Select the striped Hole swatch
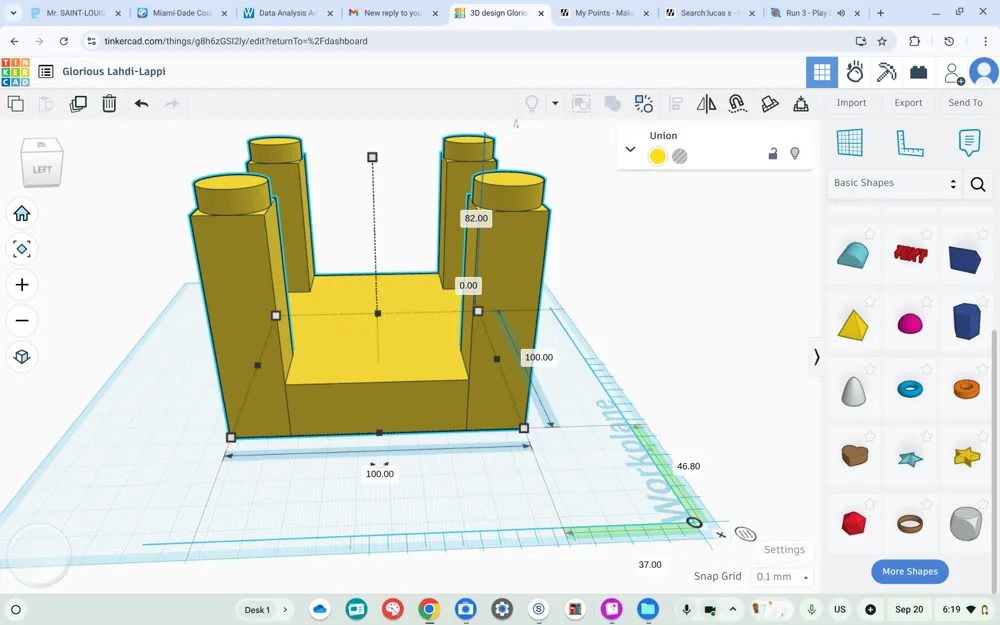This screenshot has height=625, width=1000. pyautogui.click(x=680, y=156)
